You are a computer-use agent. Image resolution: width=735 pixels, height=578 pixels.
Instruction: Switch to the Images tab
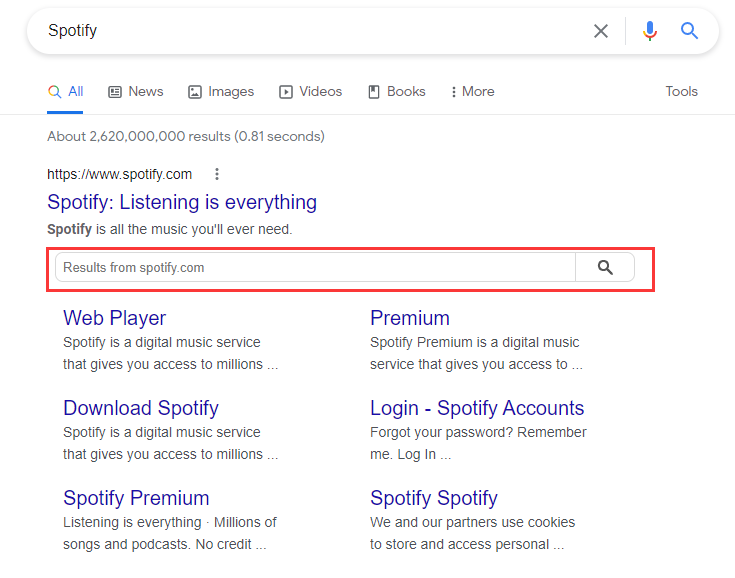pyautogui.click(x=221, y=92)
